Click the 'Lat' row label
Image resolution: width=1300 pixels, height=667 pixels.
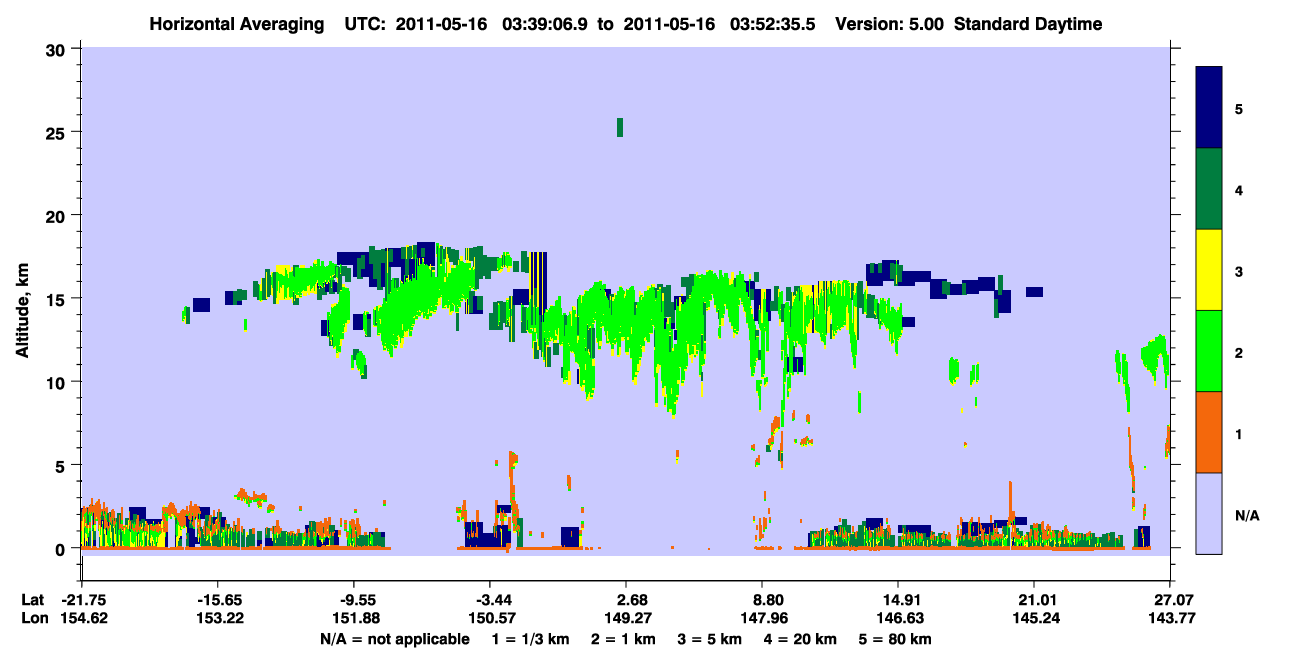click(x=33, y=599)
